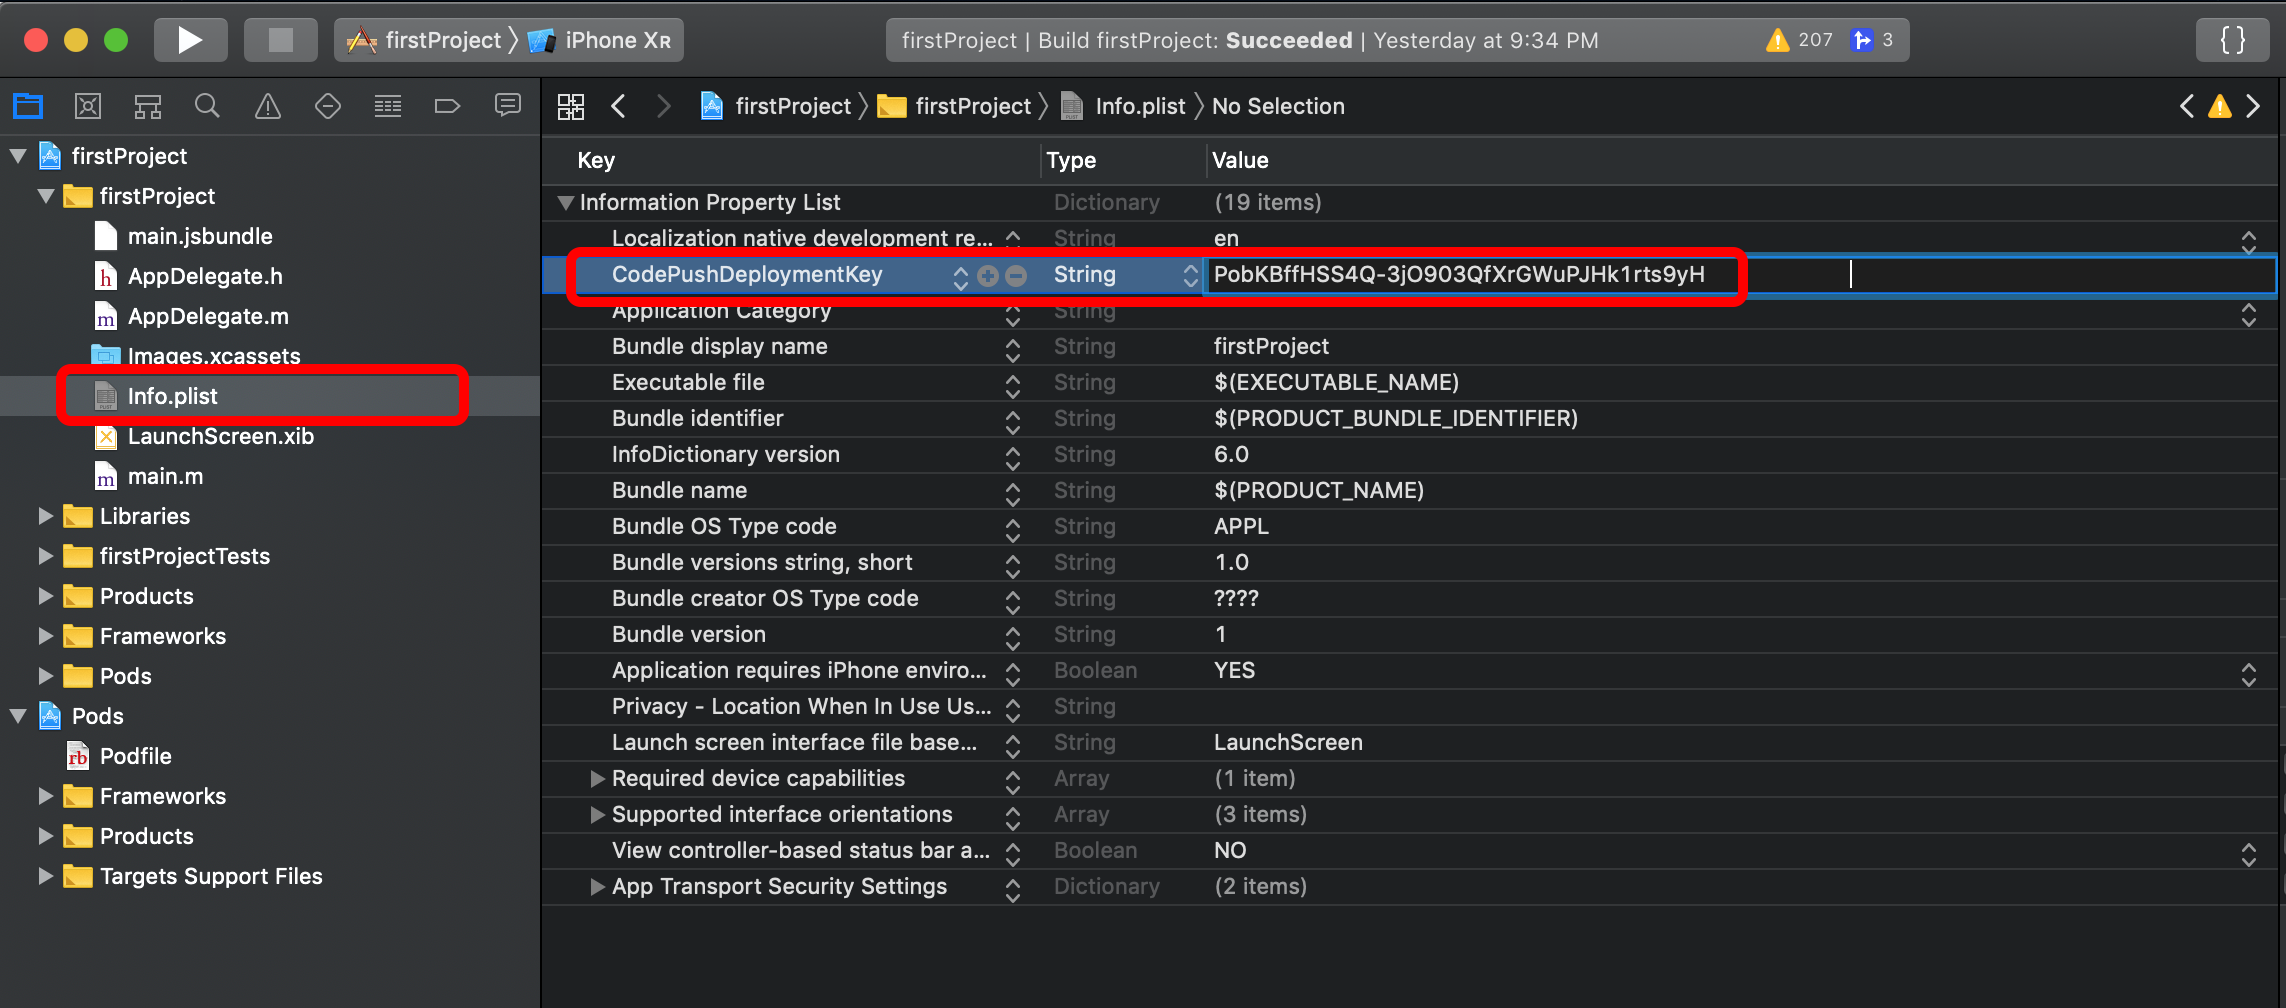Open the Application Category value popup

coord(2248,314)
